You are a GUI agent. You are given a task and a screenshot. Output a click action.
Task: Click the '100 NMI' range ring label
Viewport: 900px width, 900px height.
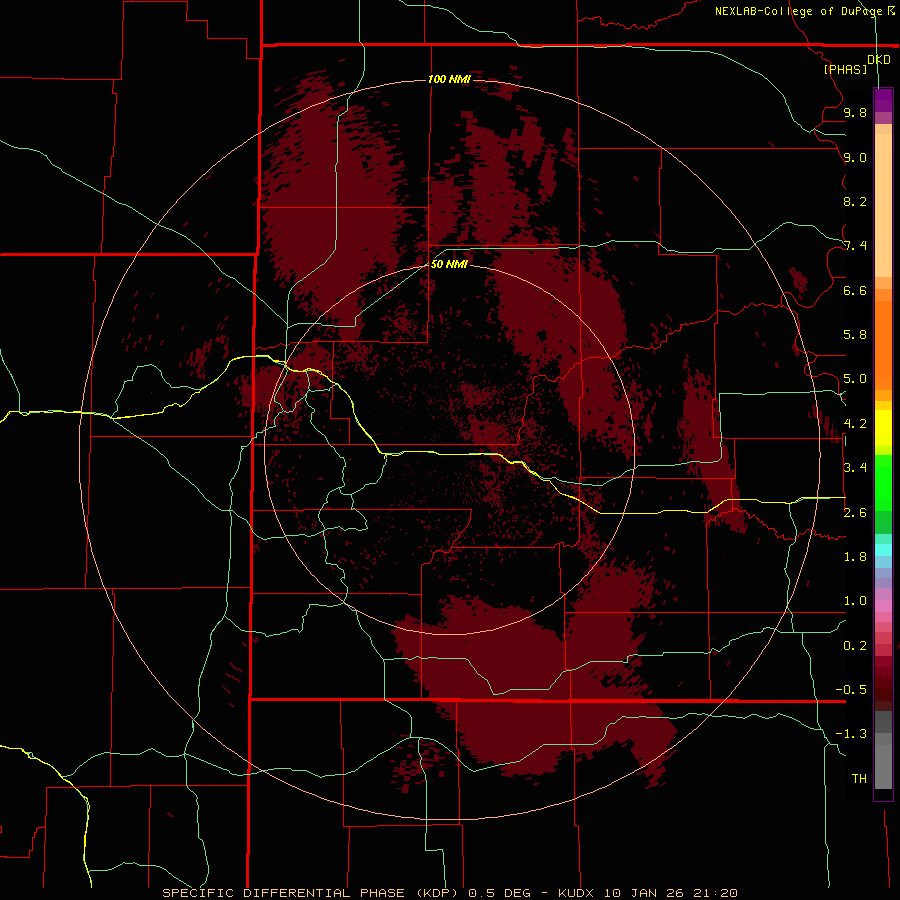coord(449,79)
